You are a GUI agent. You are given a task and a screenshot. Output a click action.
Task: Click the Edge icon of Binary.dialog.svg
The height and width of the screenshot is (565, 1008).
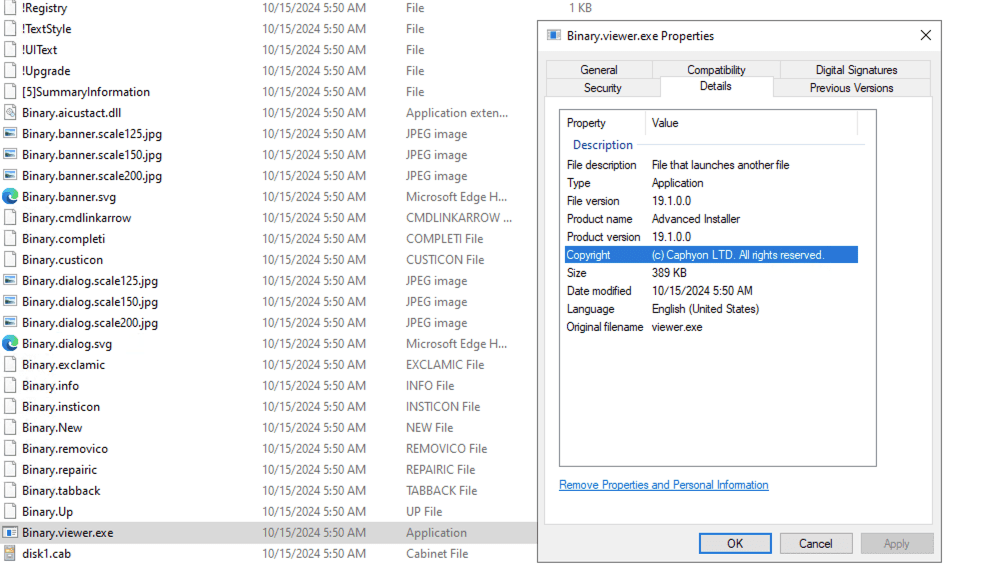(x=10, y=344)
